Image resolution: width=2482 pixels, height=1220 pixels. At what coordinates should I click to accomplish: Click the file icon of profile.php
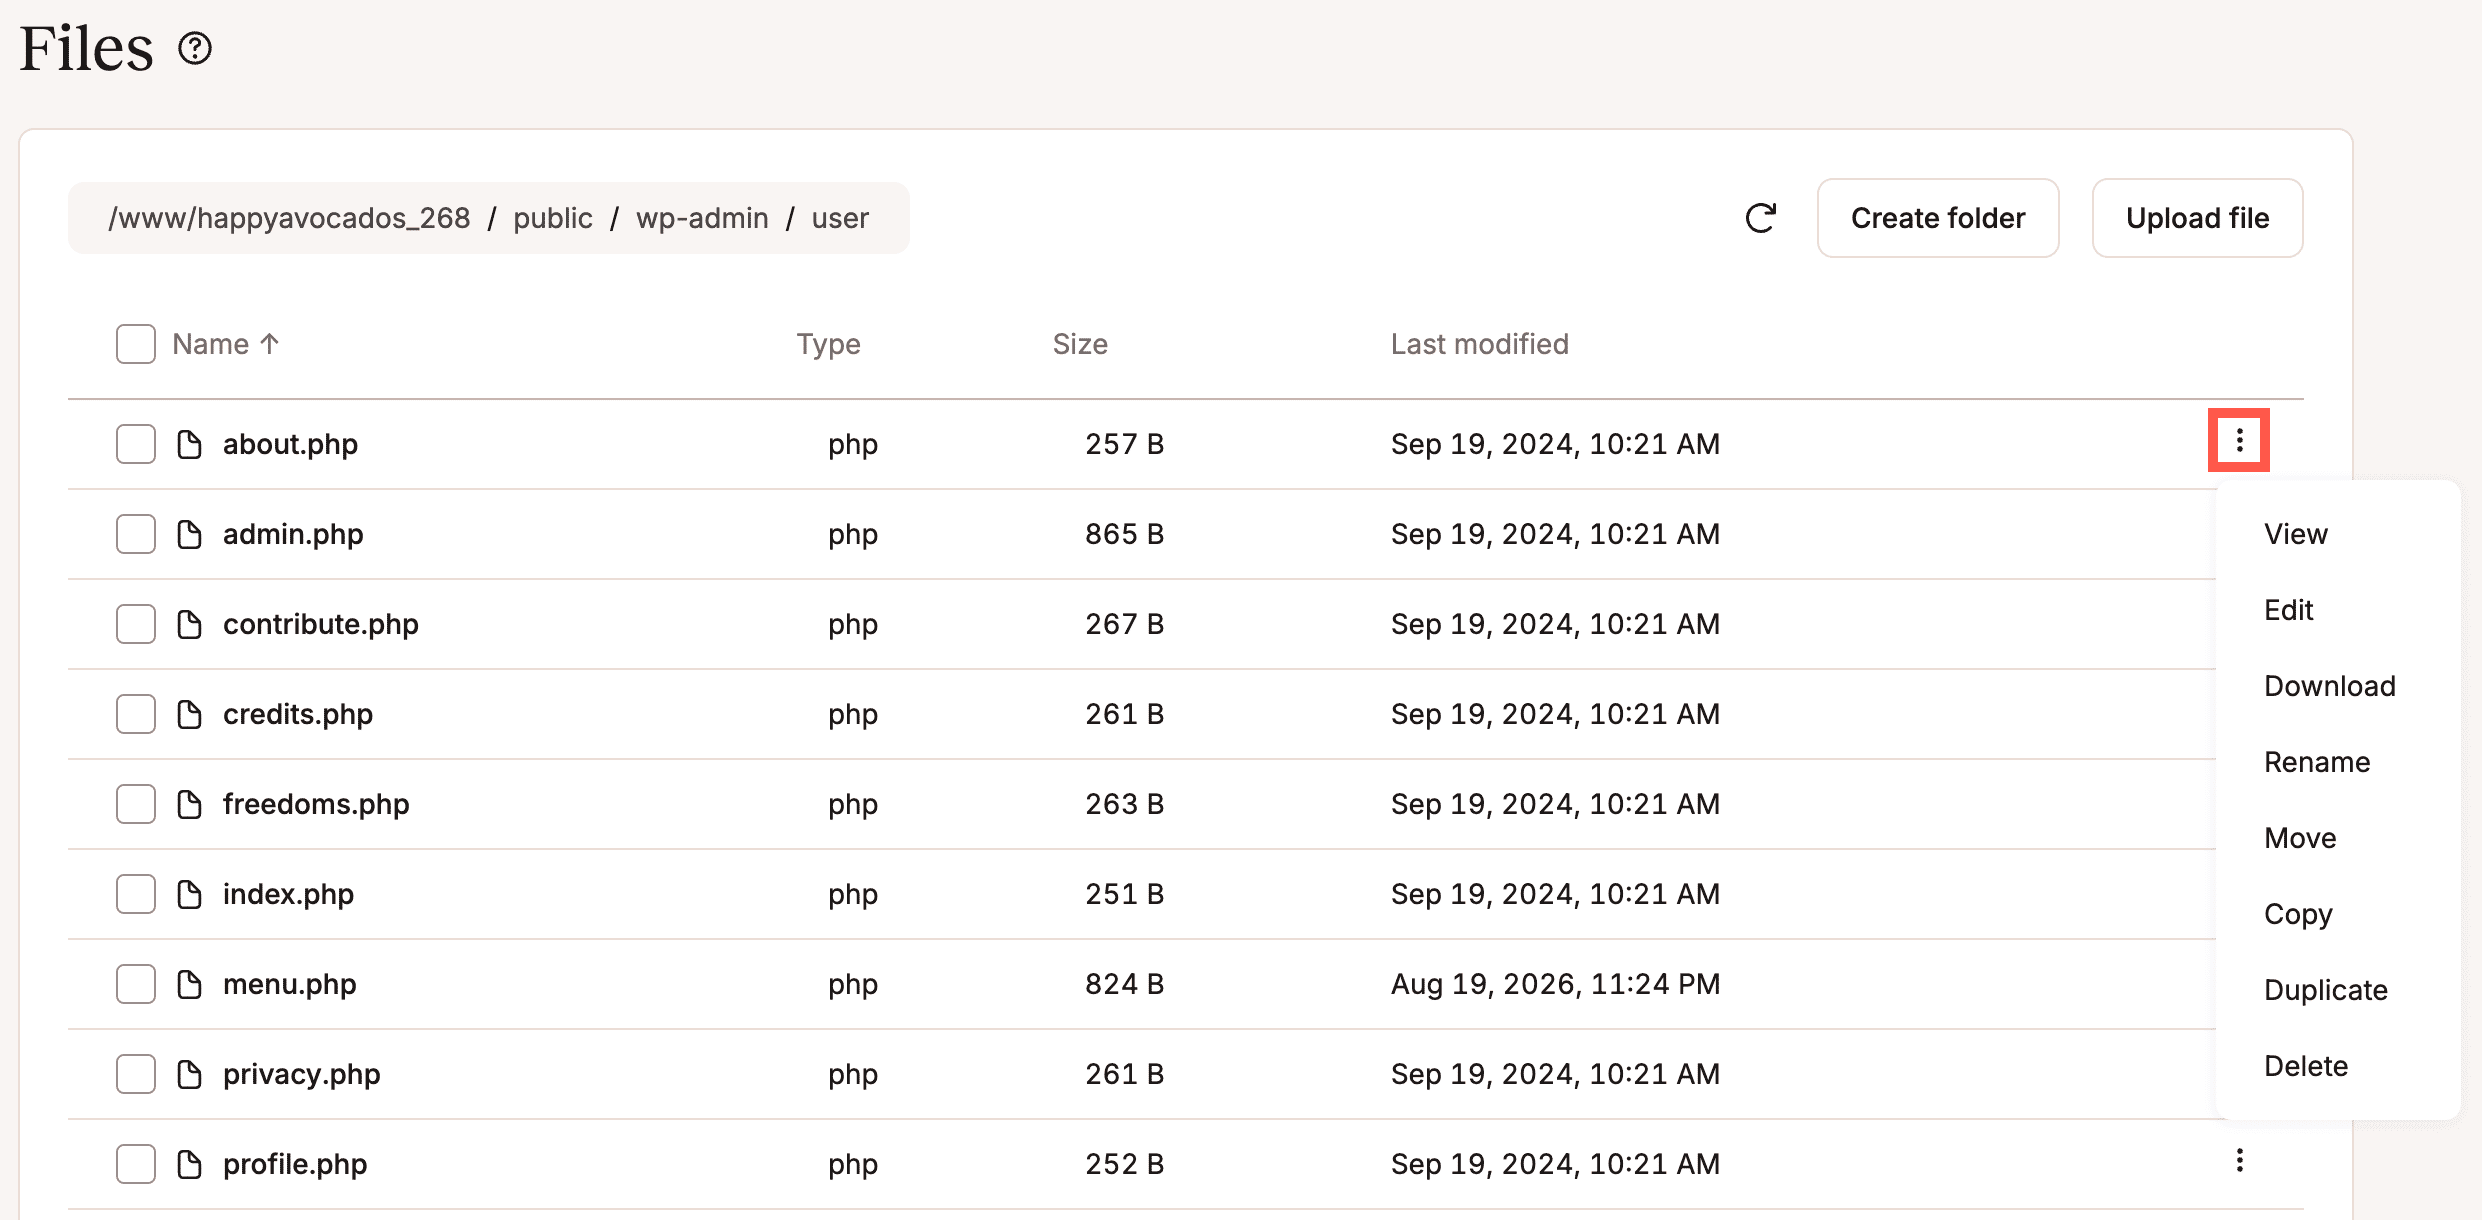[x=189, y=1164]
